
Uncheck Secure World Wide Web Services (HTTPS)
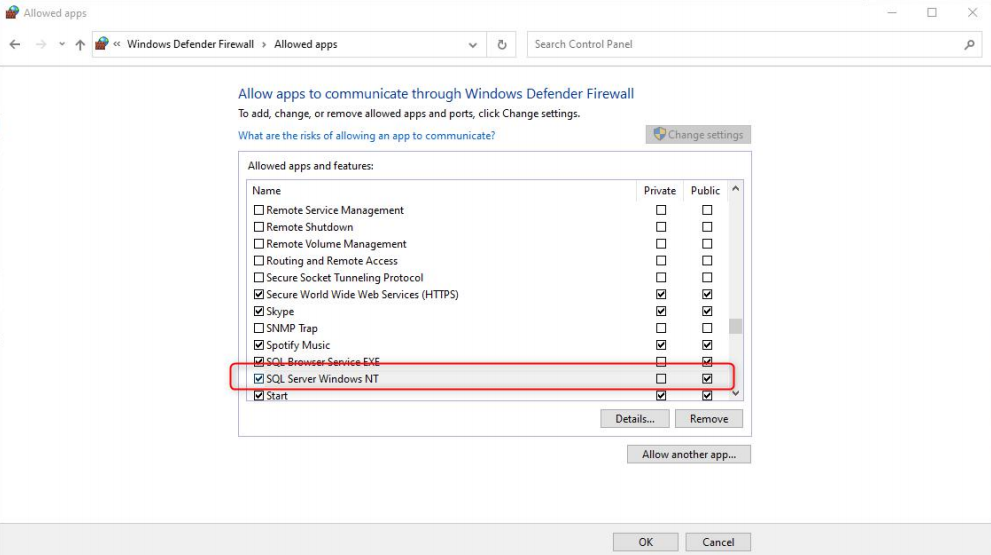258,295
